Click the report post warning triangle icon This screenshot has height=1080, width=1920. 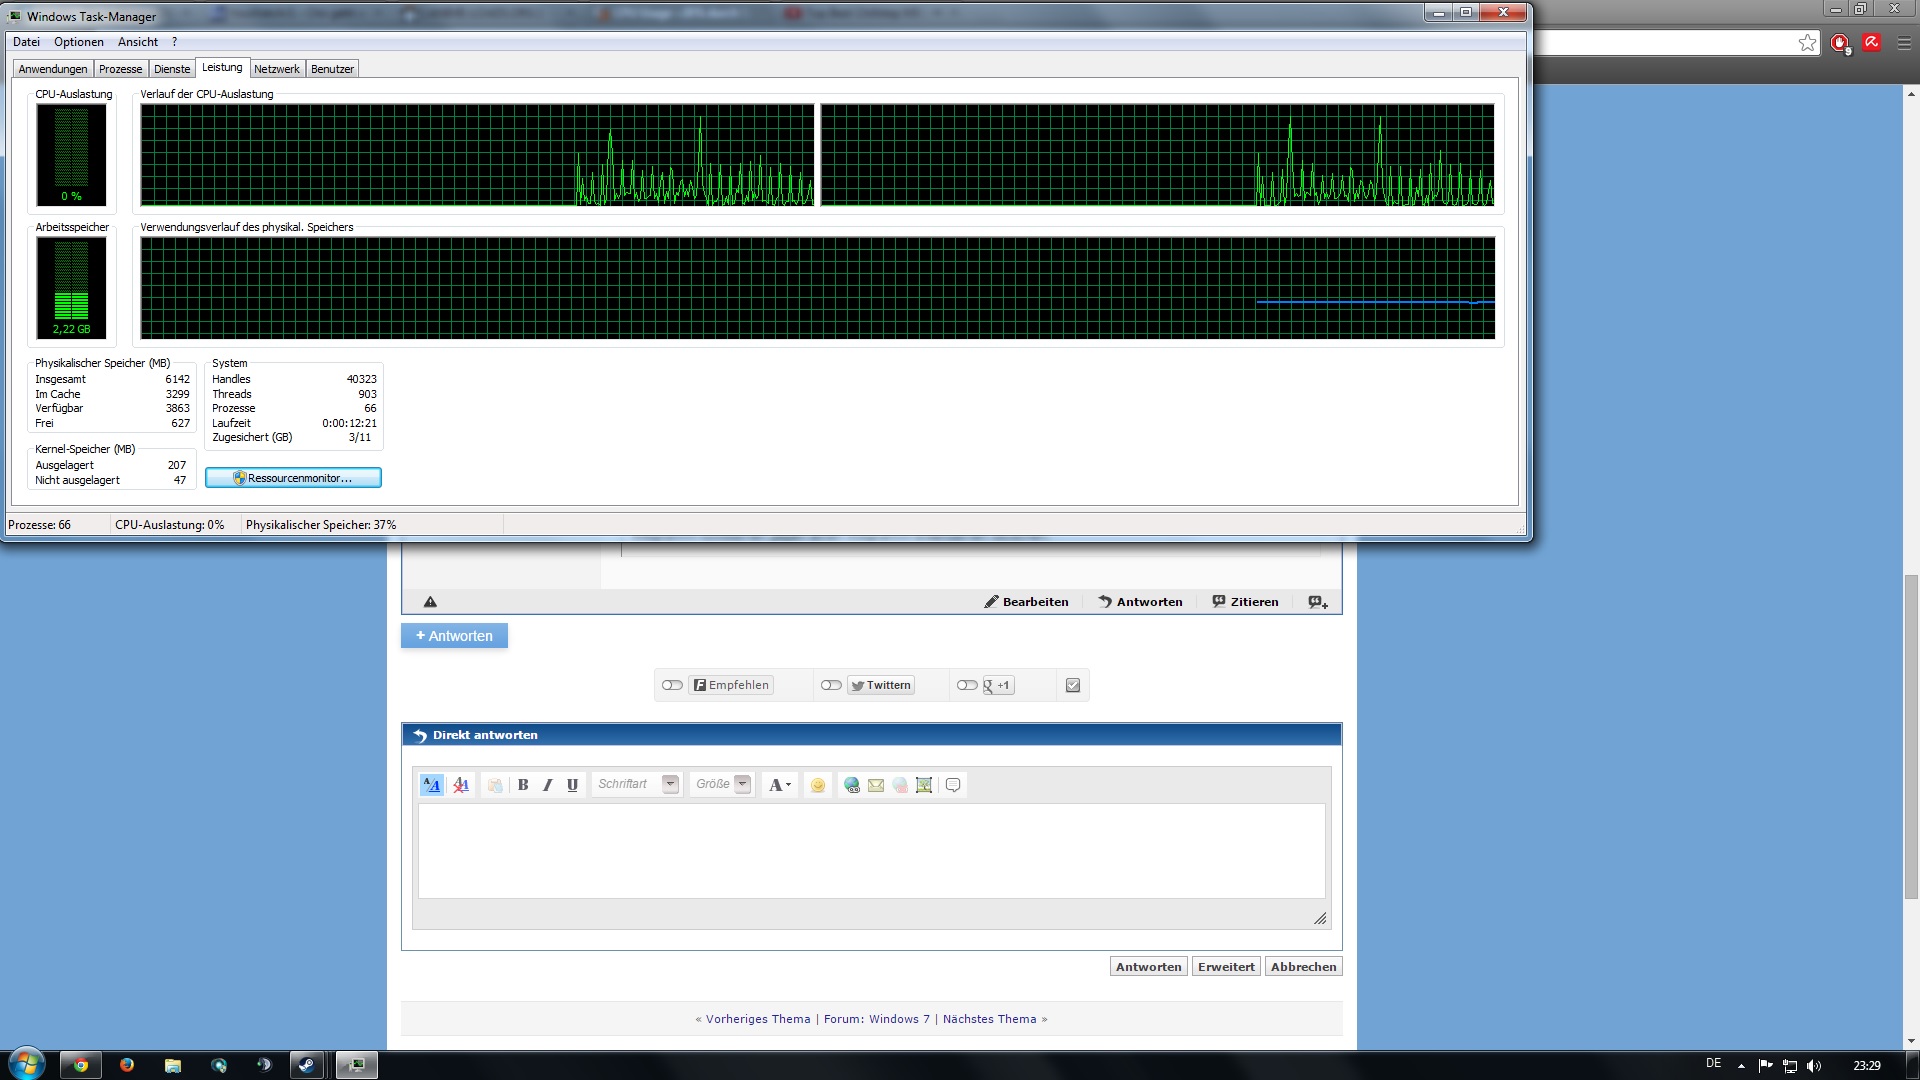click(430, 602)
